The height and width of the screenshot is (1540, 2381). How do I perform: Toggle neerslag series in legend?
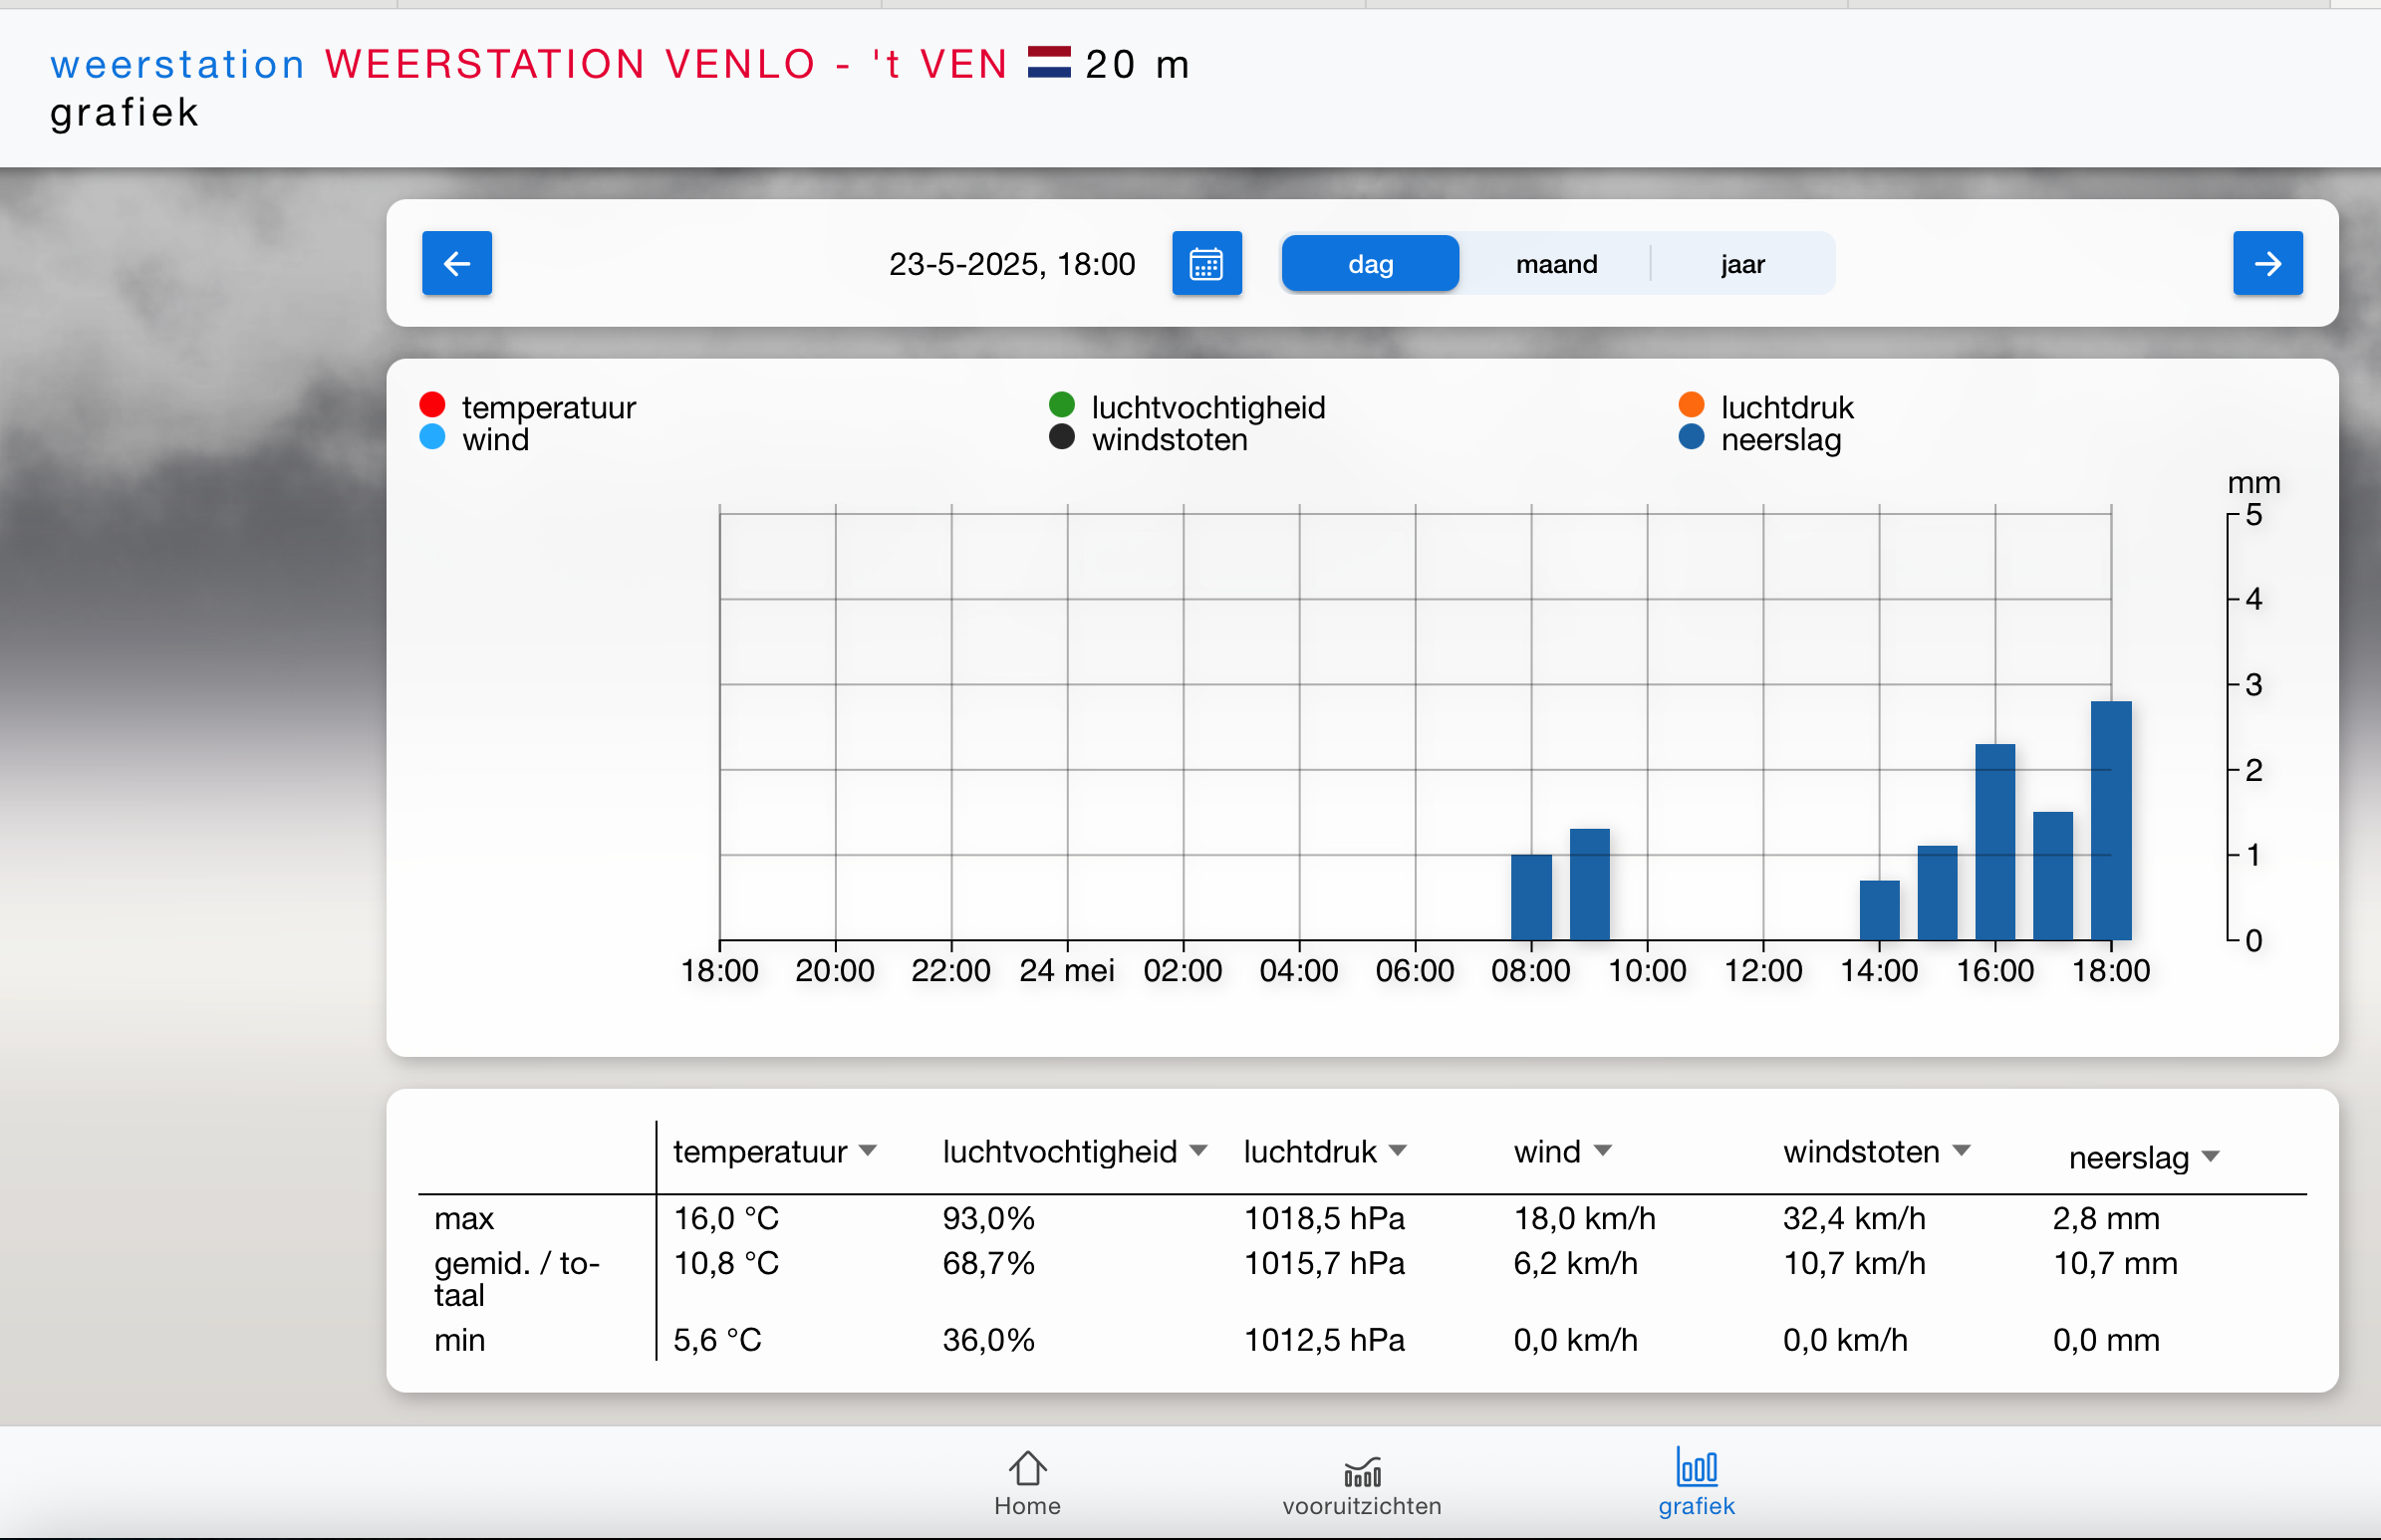pyautogui.click(x=1780, y=440)
